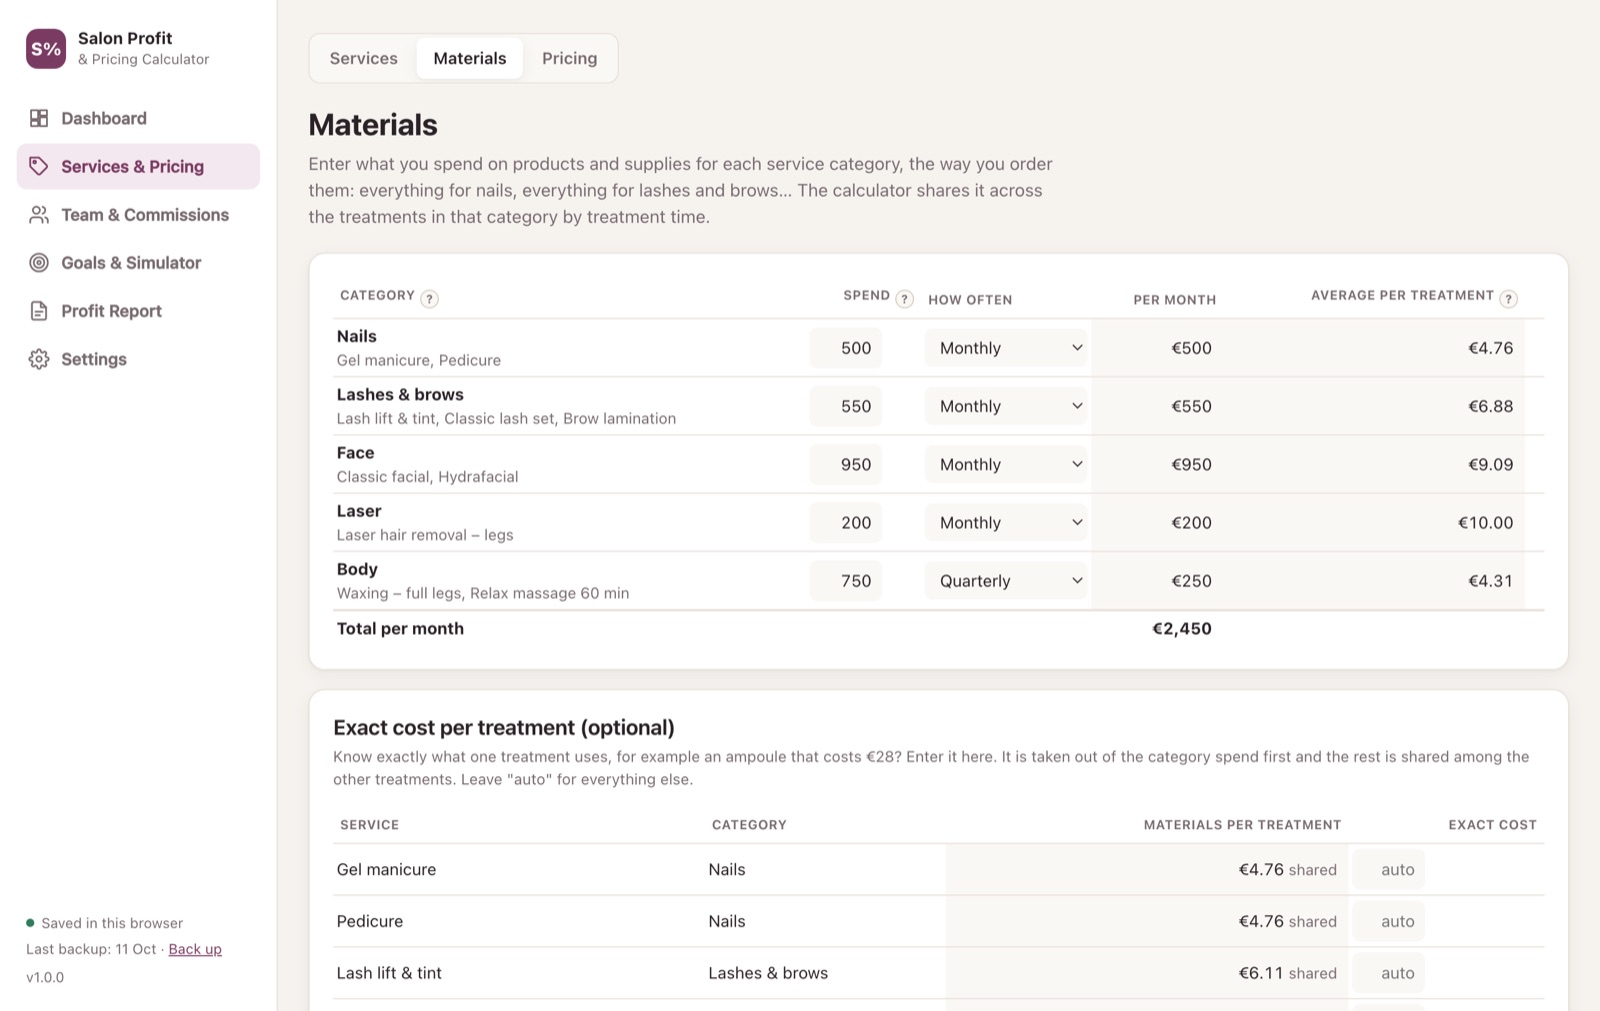This screenshot has width=1600, height=1011.
Task: Click the Services & Pricing tag icon
Action: click(39, 166)
